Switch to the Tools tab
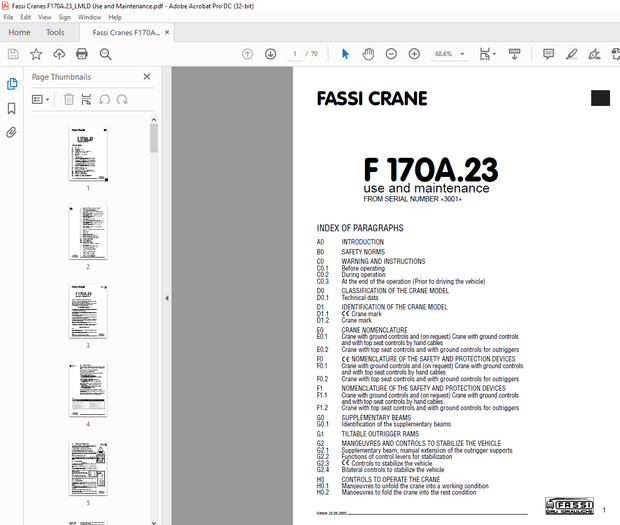Screen dimensions: 620x525 55,32
